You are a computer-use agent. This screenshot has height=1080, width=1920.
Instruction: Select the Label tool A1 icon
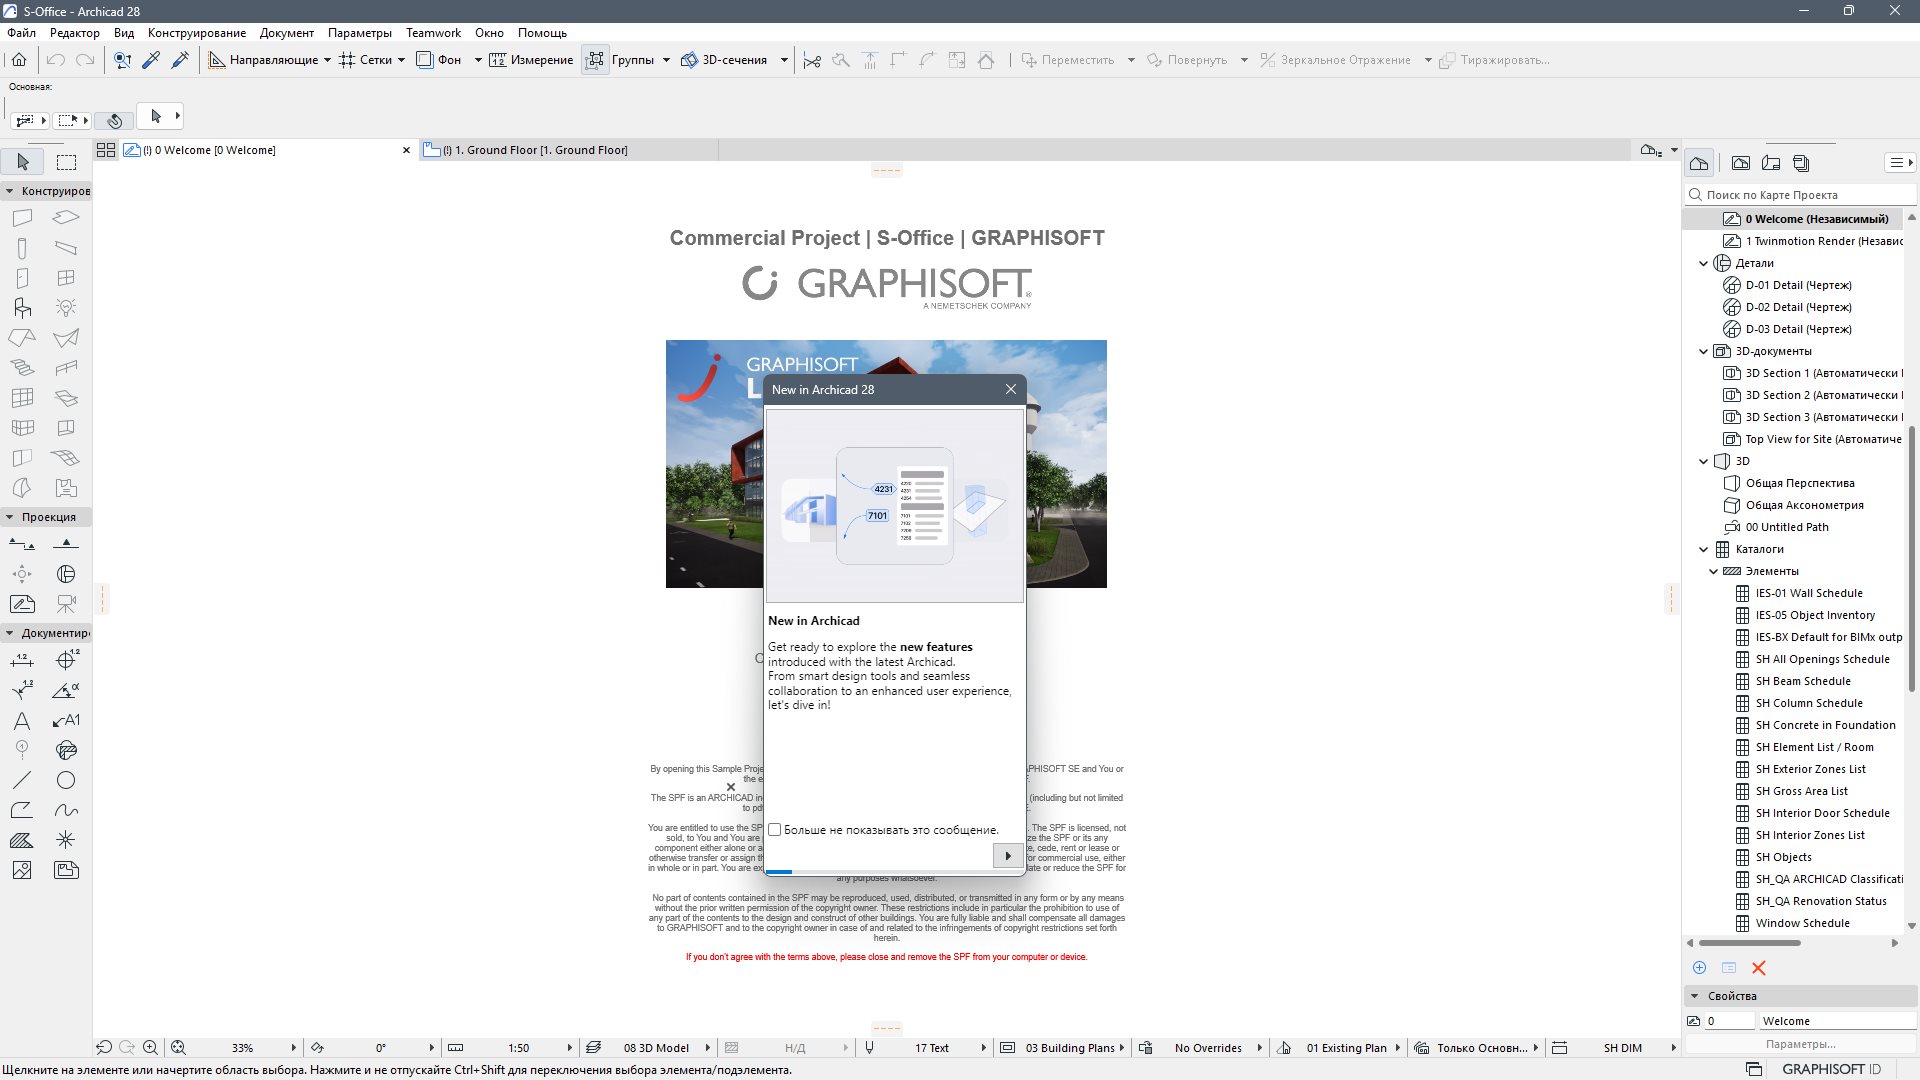[x=66, y=720]
